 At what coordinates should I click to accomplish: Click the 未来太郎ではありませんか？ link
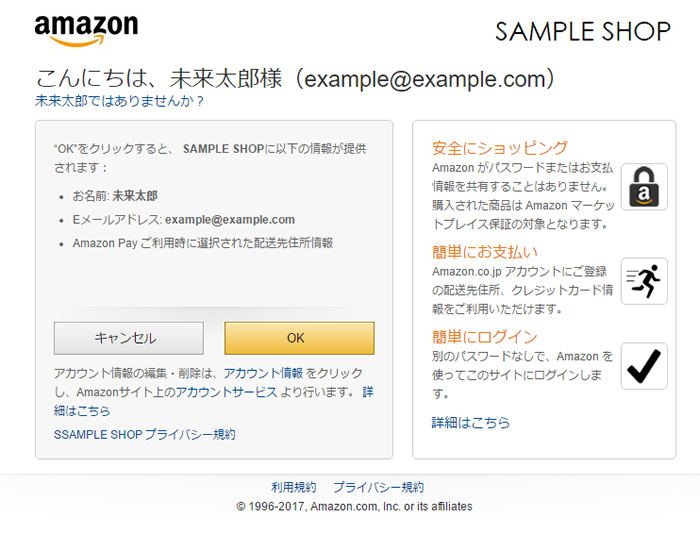[120, 101]
